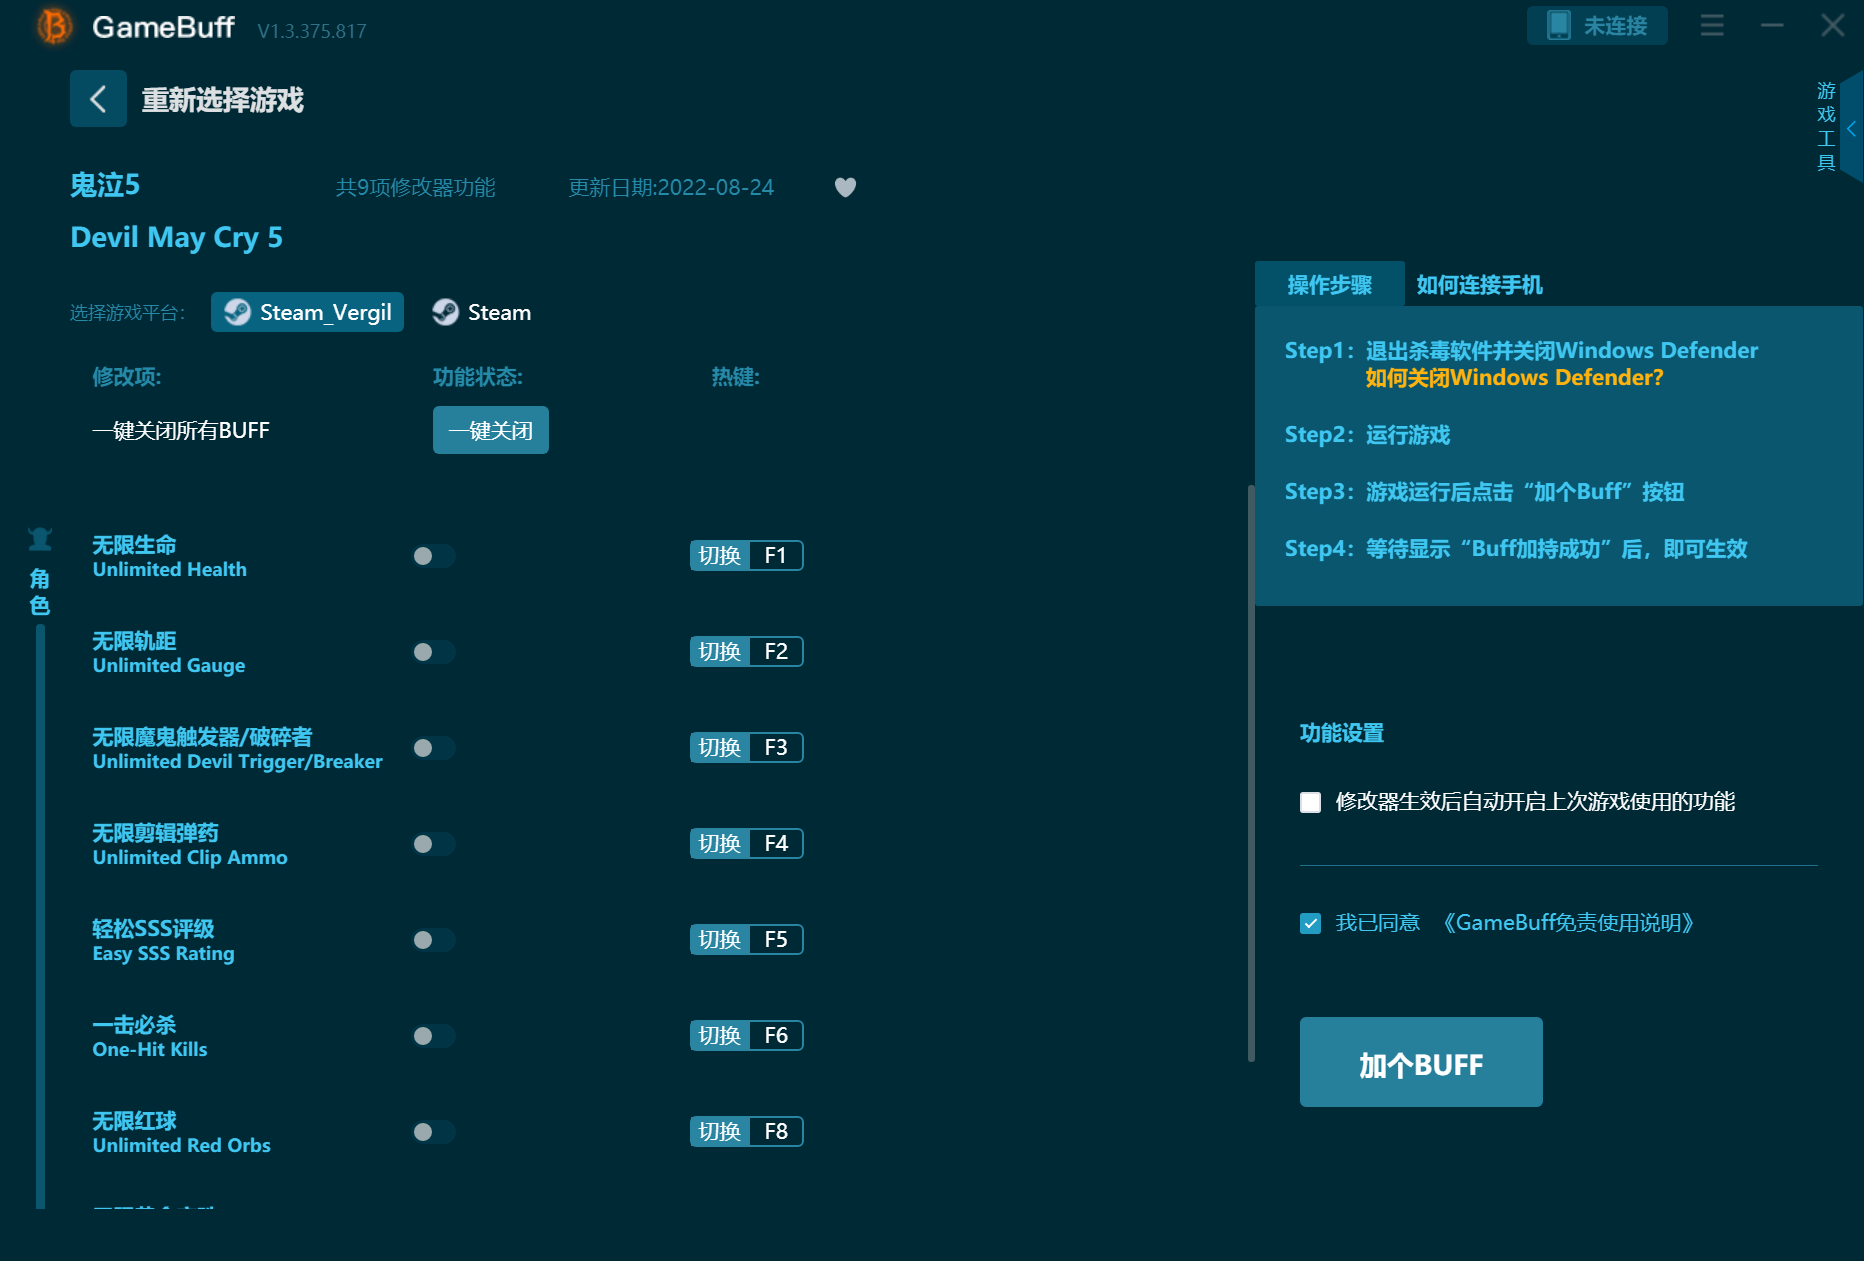The width and height of the screenshot is (1864, 1261).
Task: Click the 功能设置 heading
Action: coord(1341,733)
